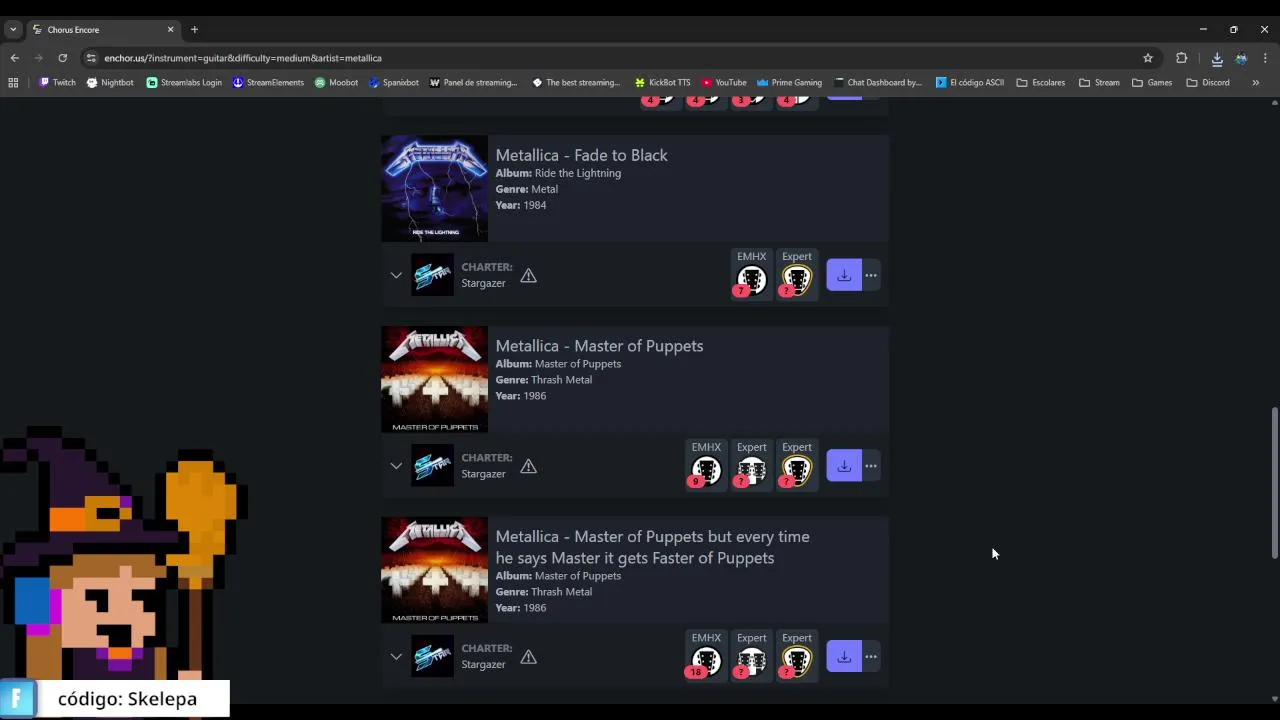Click the EMHX guitar icon for Fade to Black

pyautogui.click(x=751, y=280)
